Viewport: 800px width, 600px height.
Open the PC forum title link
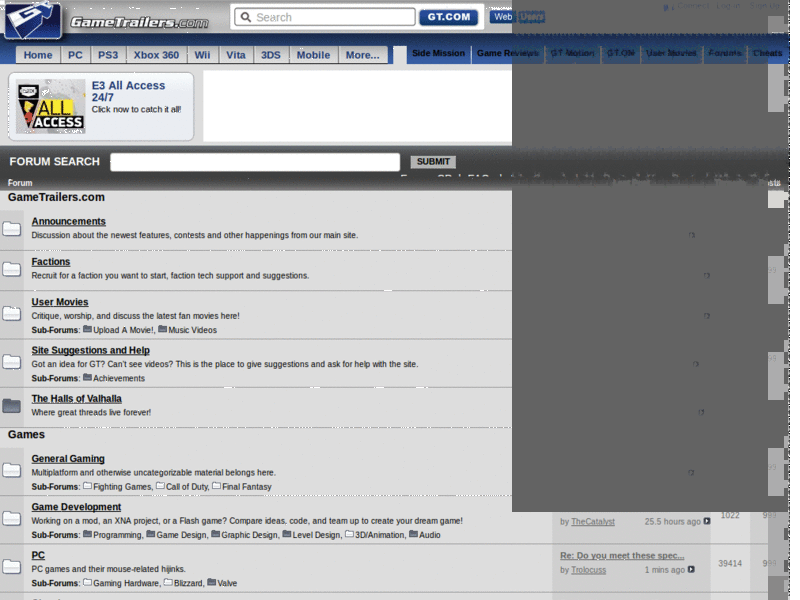pos(38,555)
